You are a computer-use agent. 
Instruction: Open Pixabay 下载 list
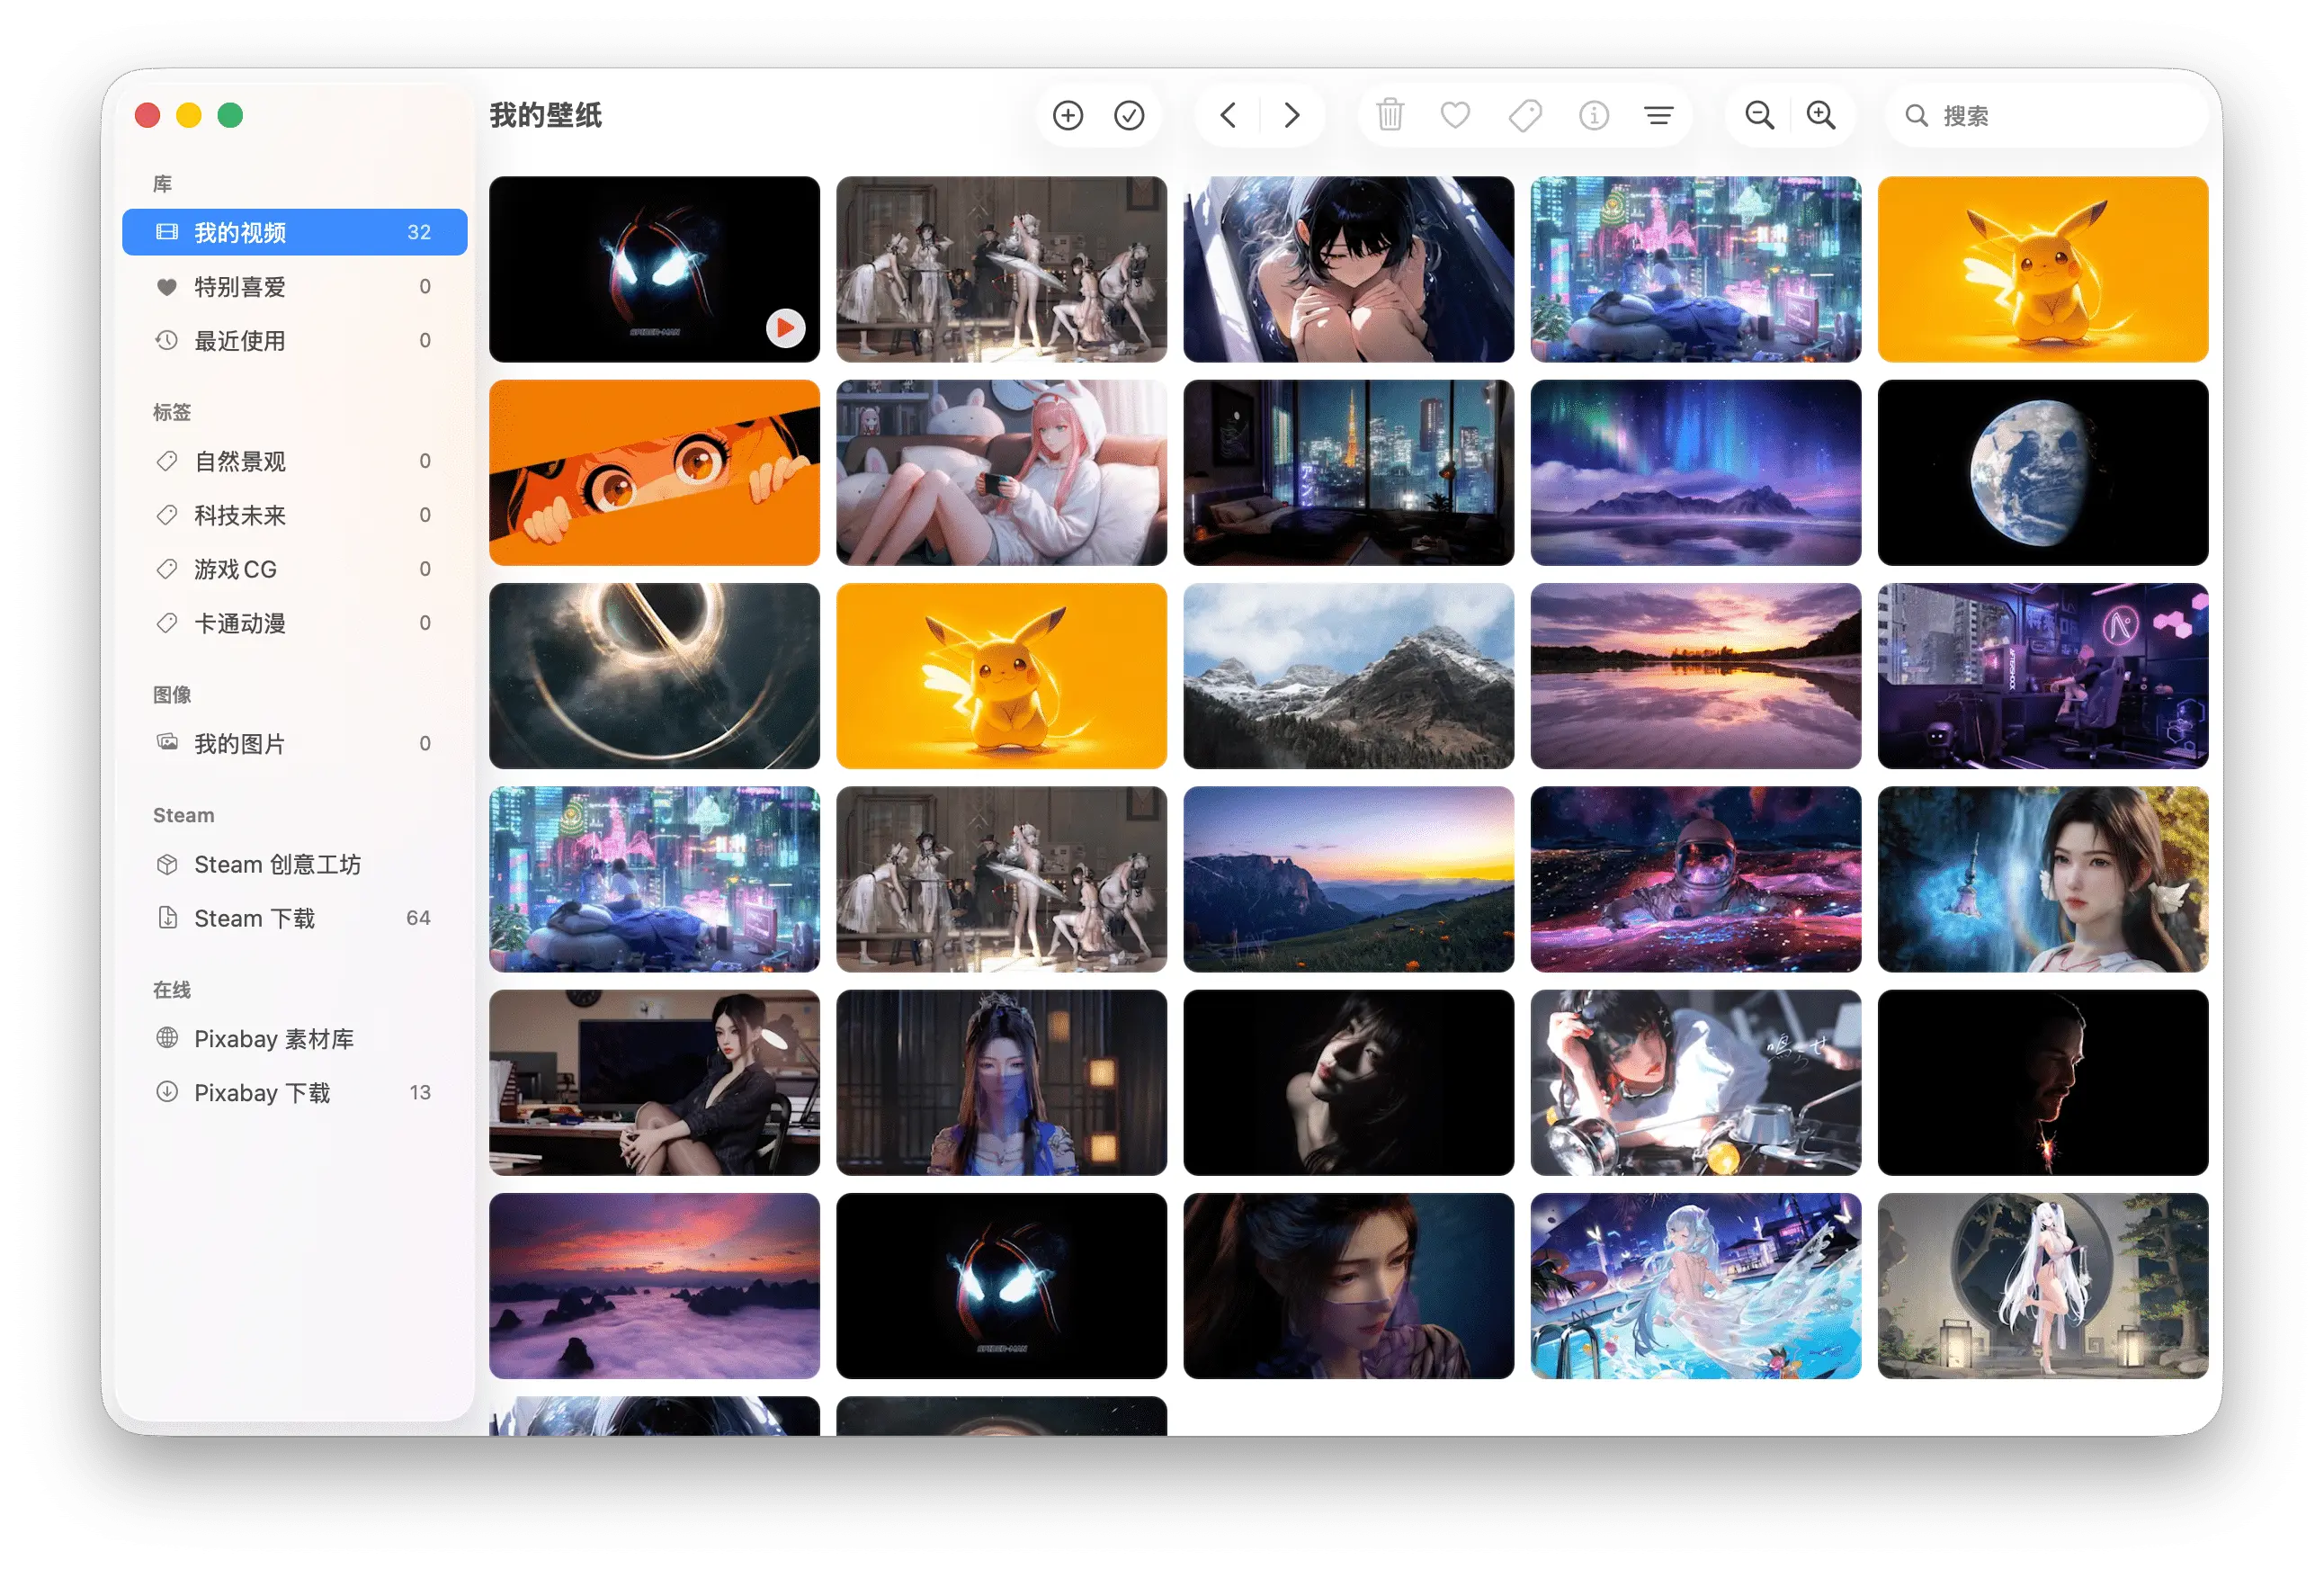coord(295,1093)
